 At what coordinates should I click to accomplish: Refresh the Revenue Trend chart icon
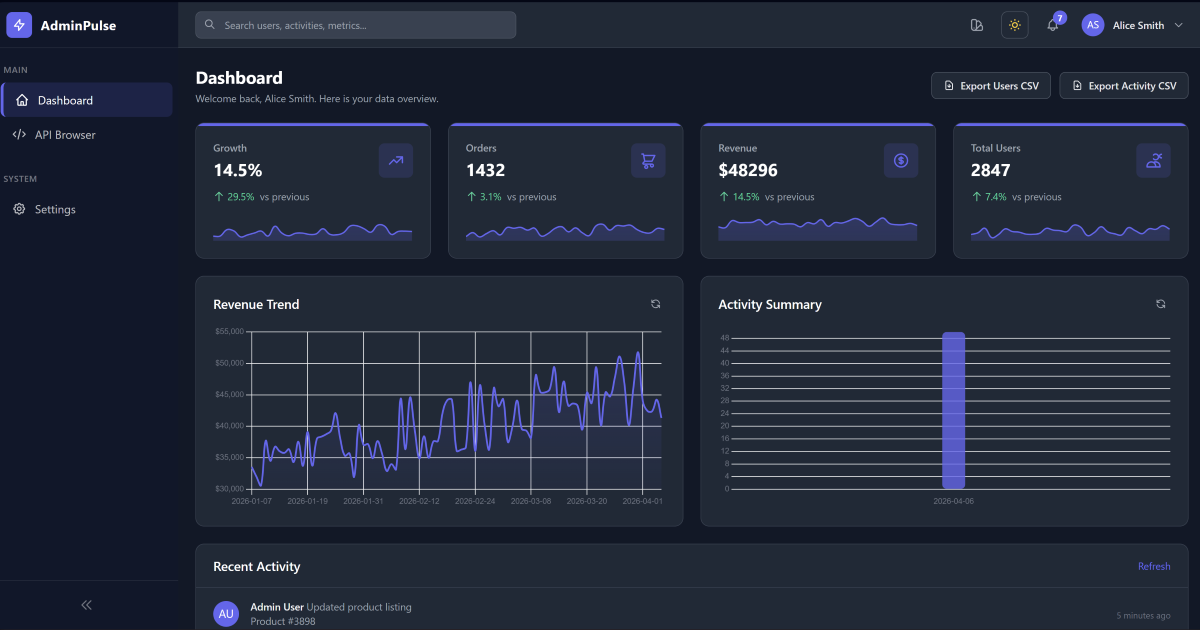[x=655, y=303]
